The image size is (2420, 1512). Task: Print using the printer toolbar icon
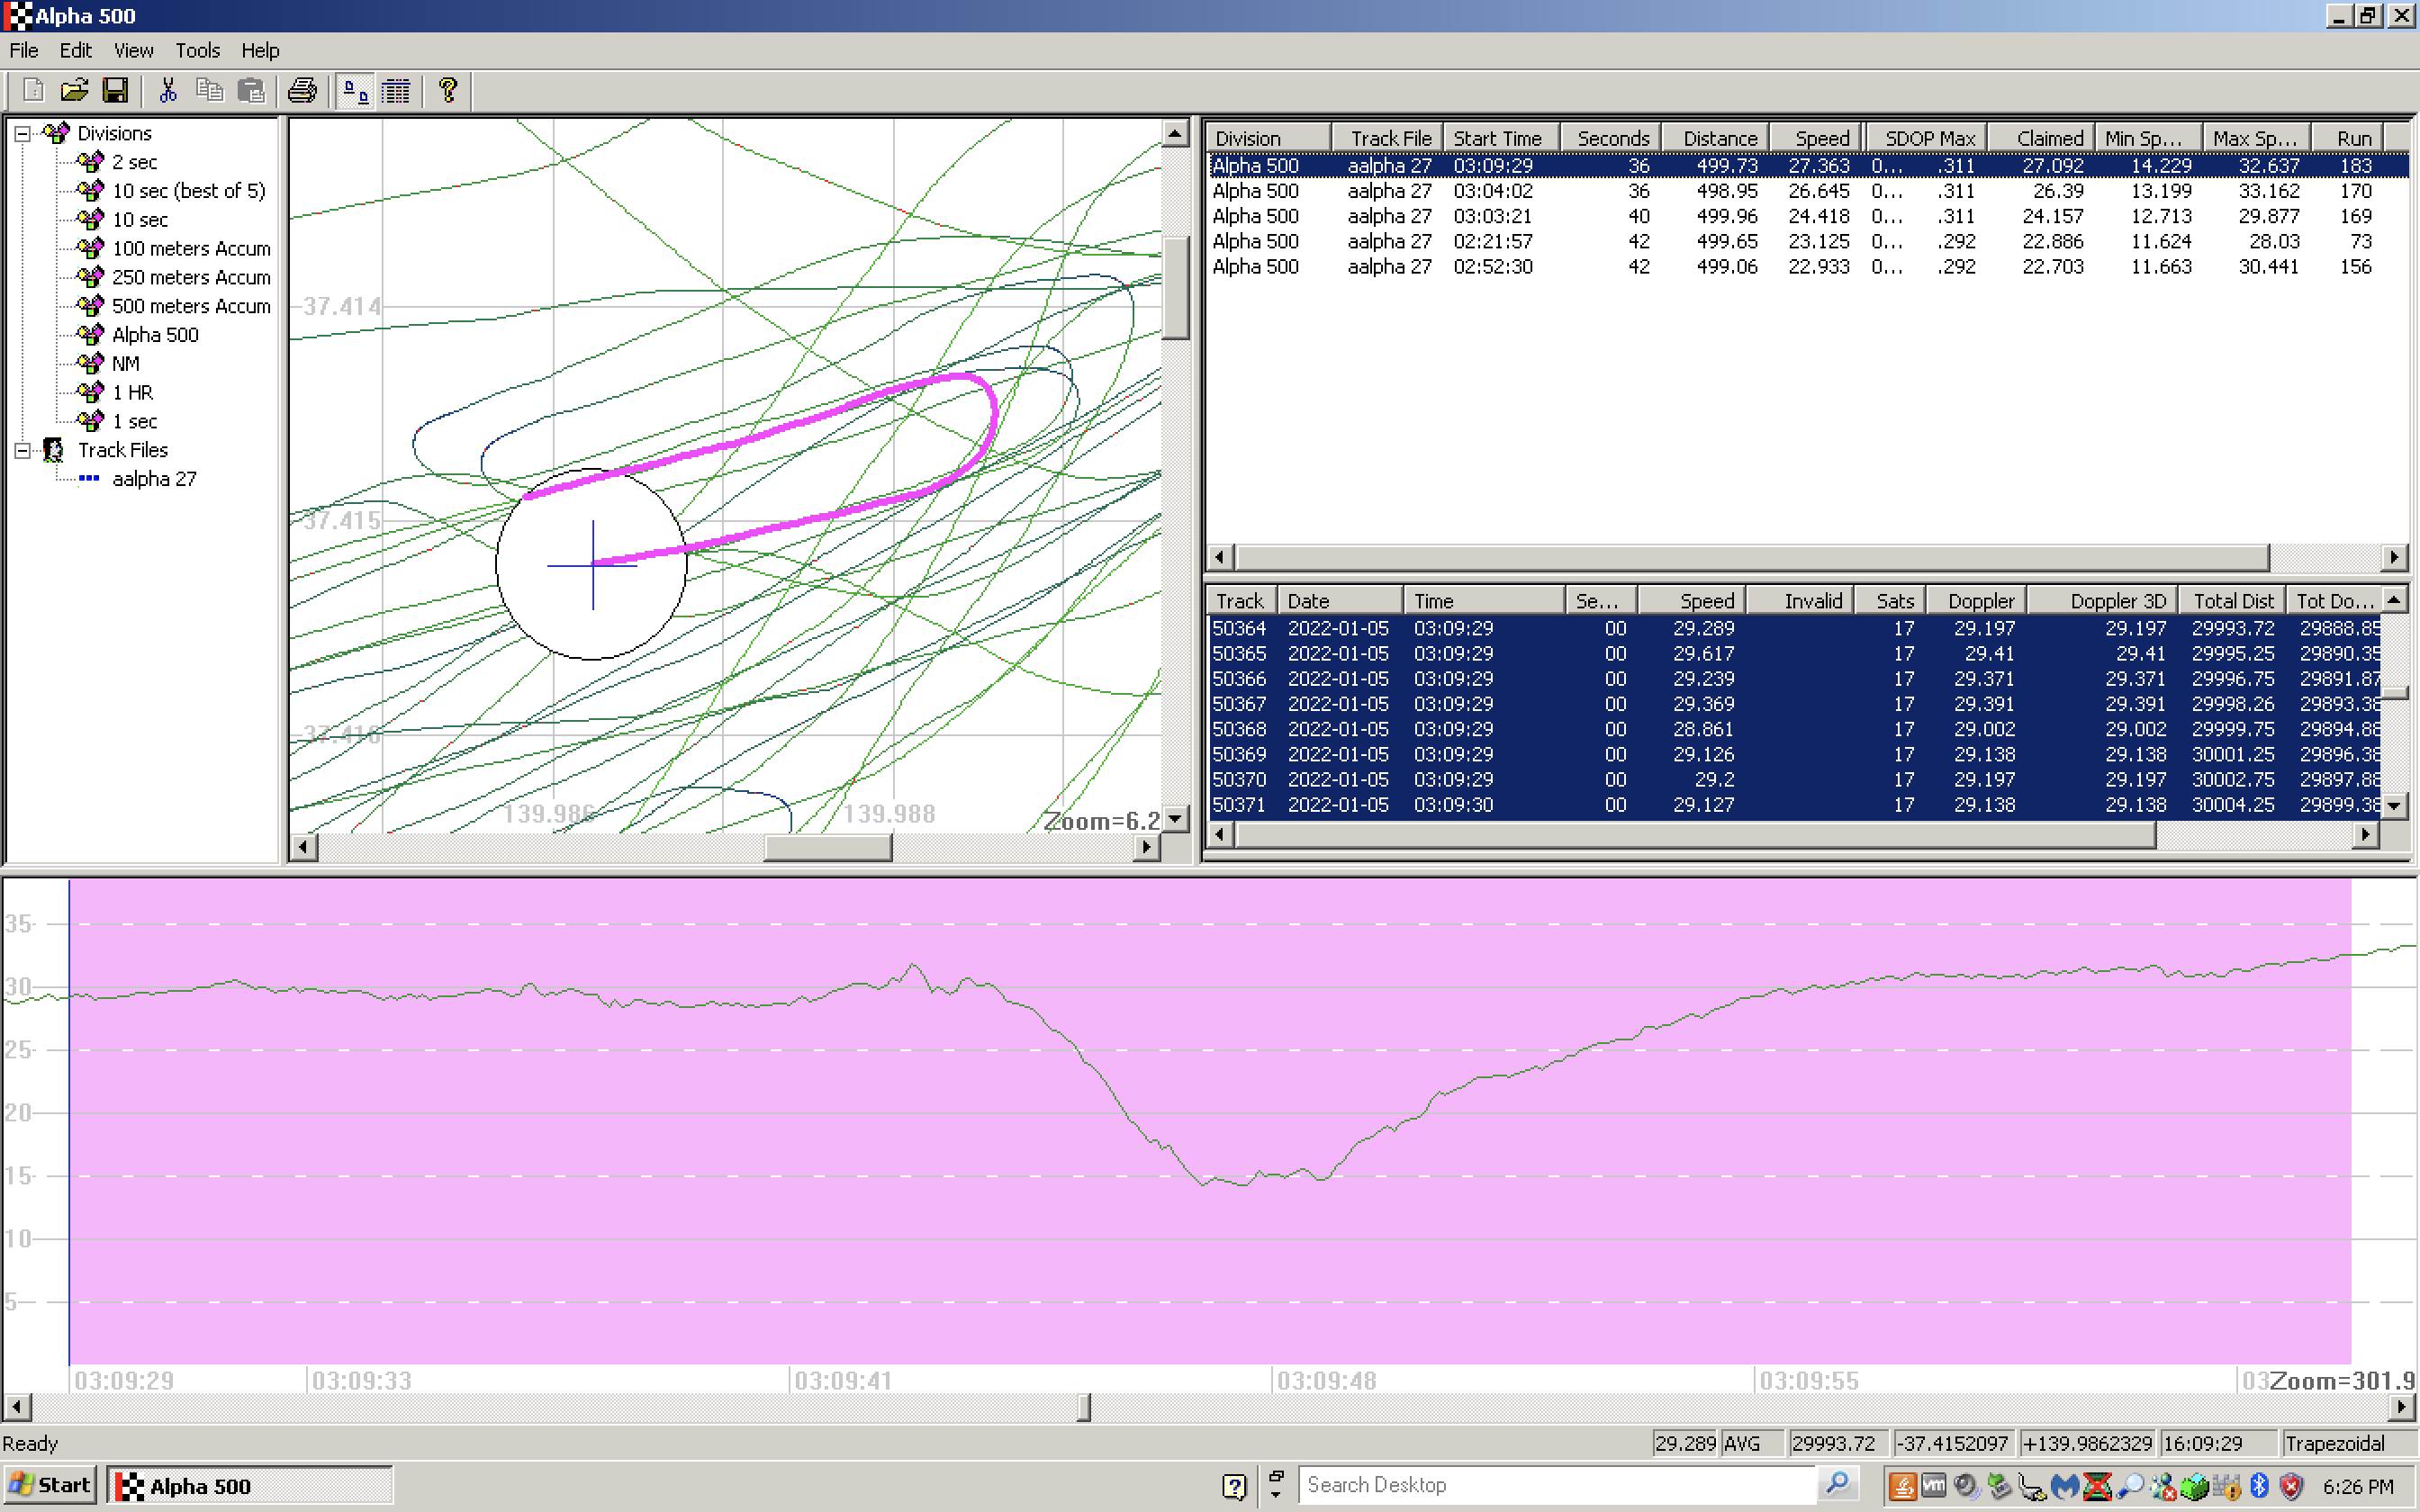pos(301,91)
